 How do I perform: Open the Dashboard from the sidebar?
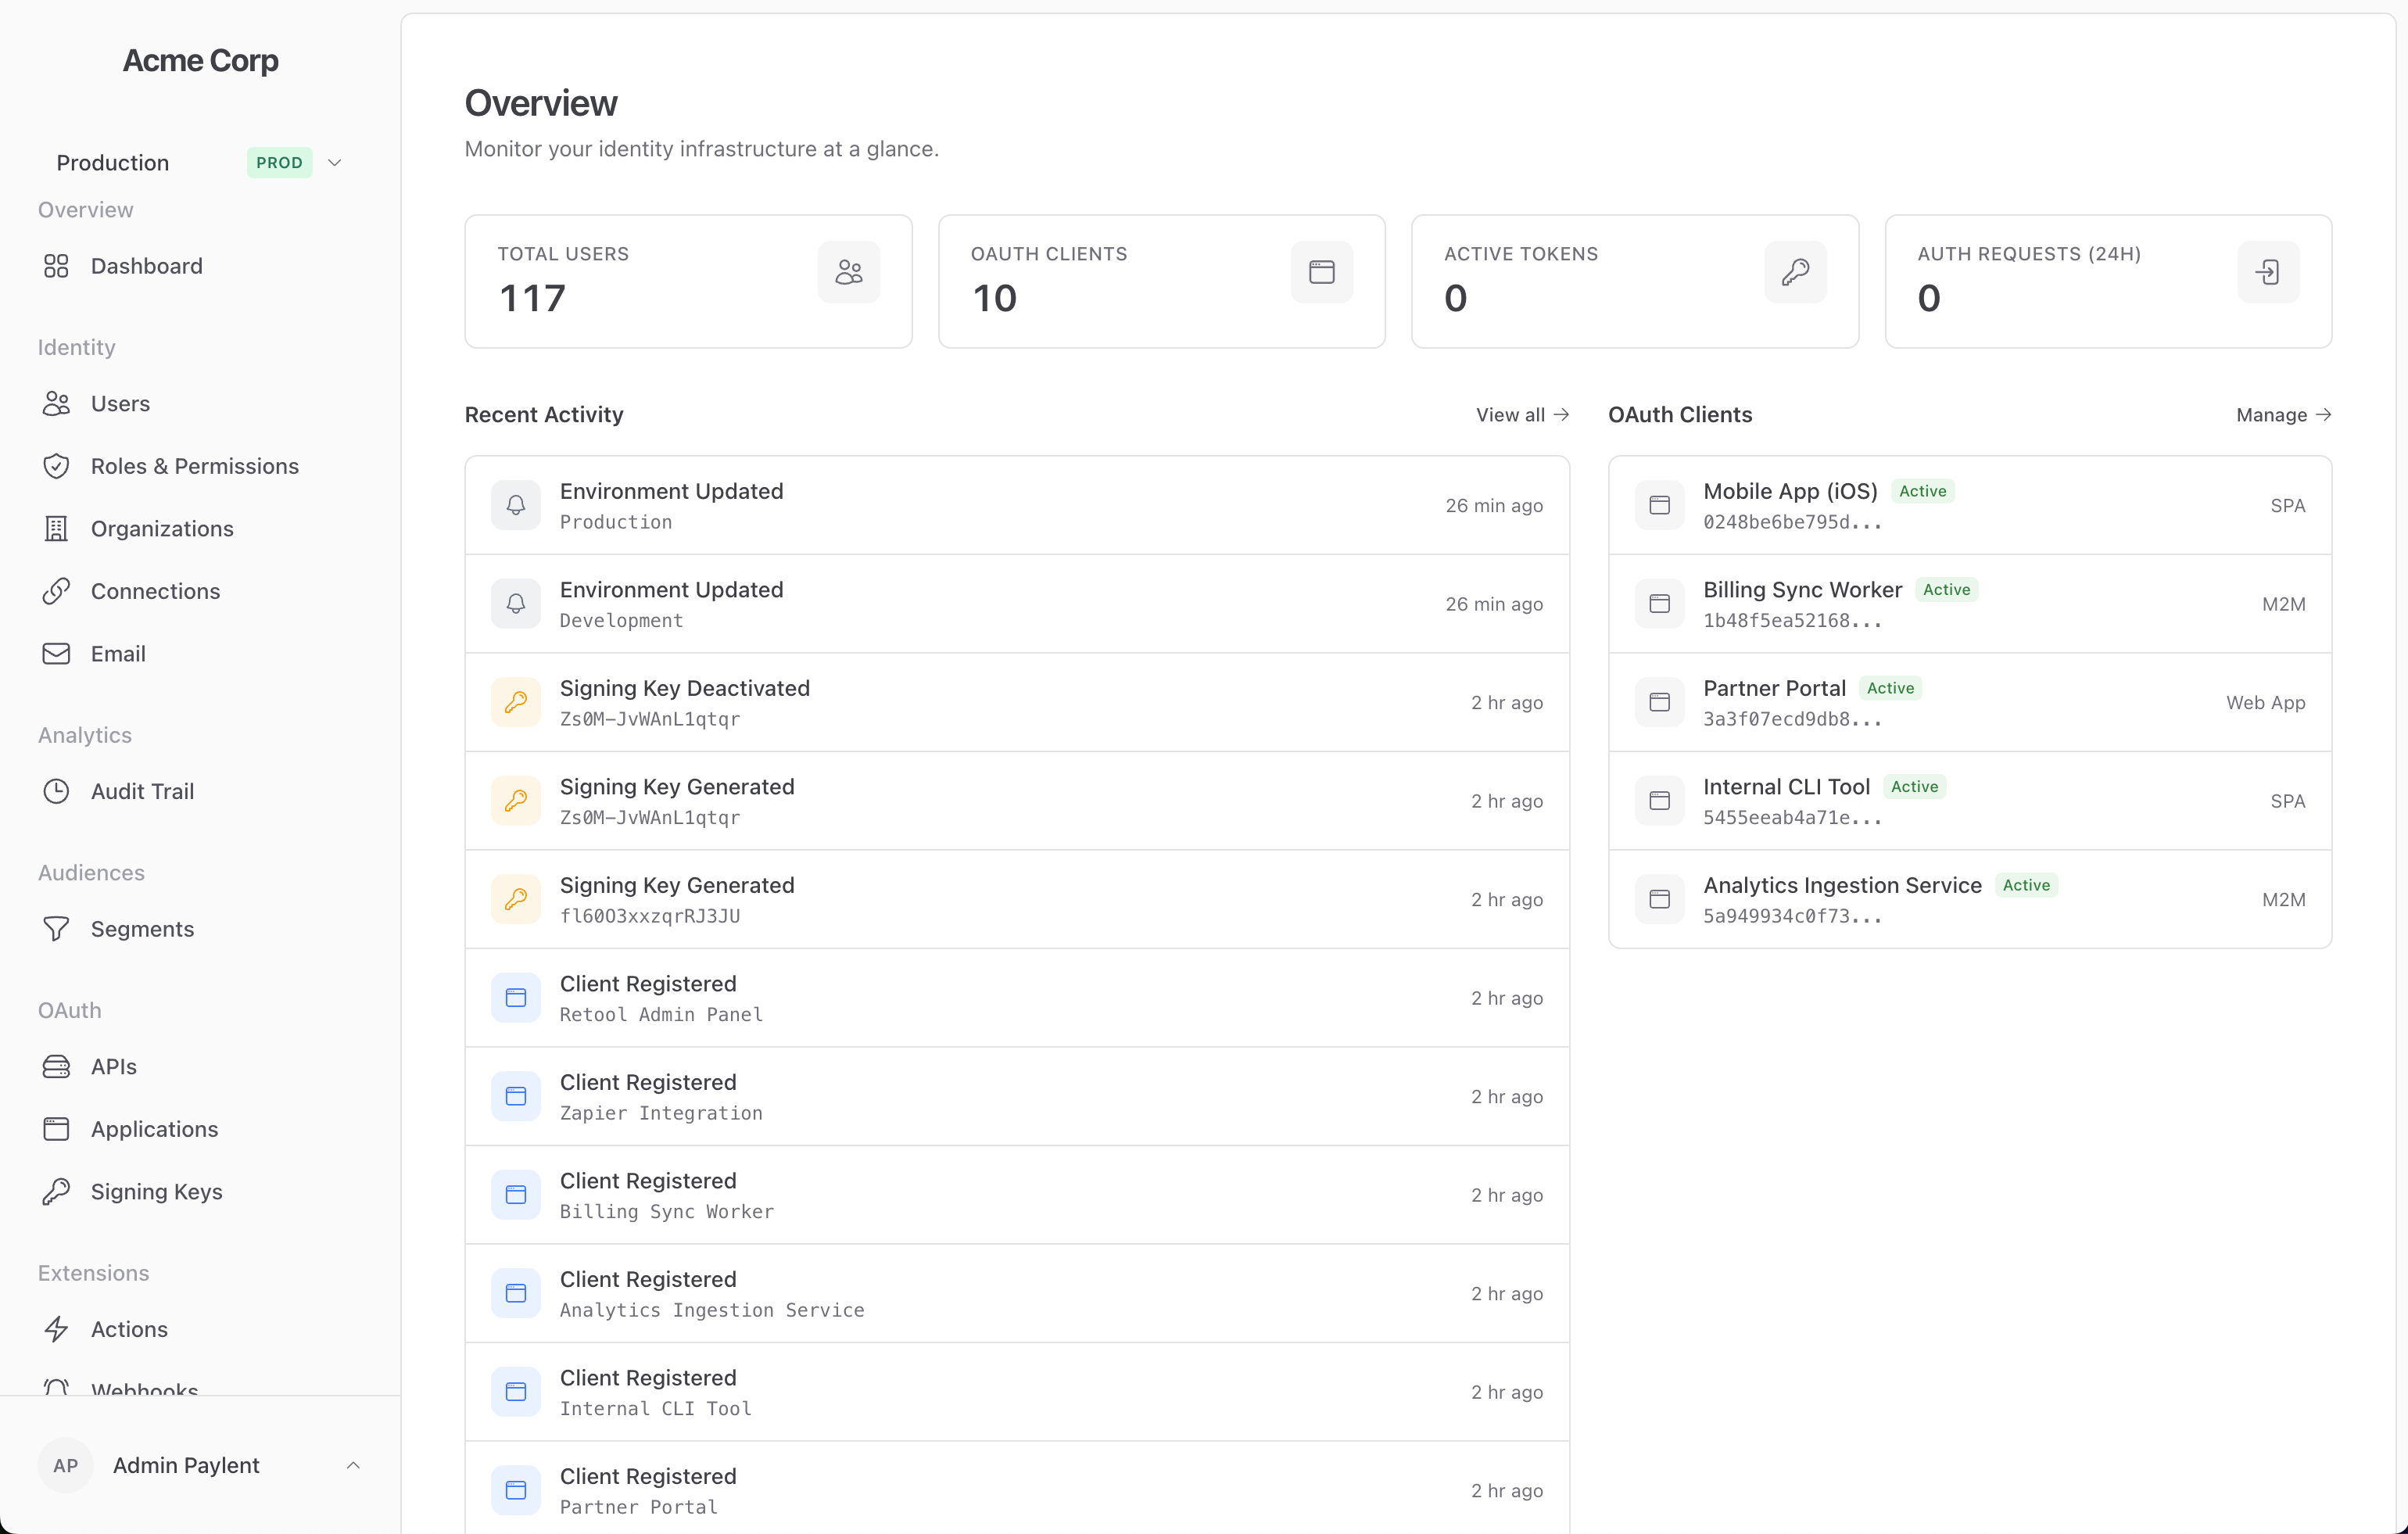point(147,265)
